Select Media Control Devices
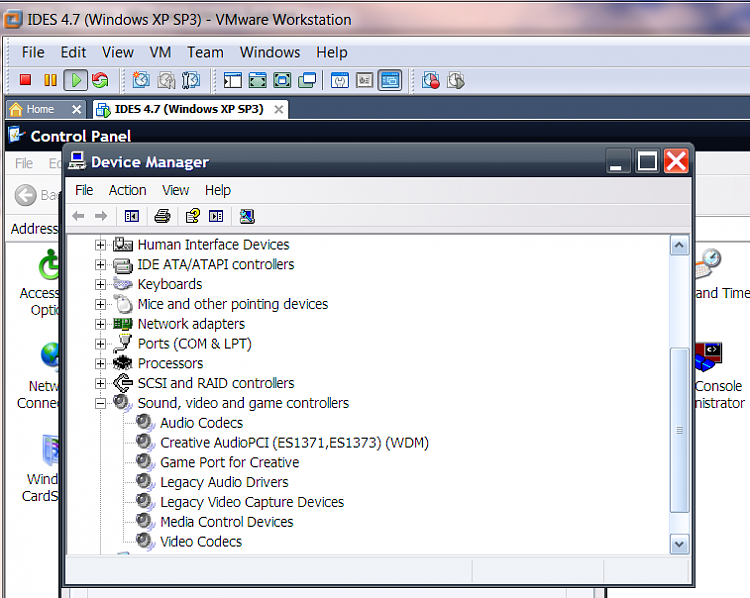Image resolution: width=750 pixels, height=598 pixels. coord(227,522)
